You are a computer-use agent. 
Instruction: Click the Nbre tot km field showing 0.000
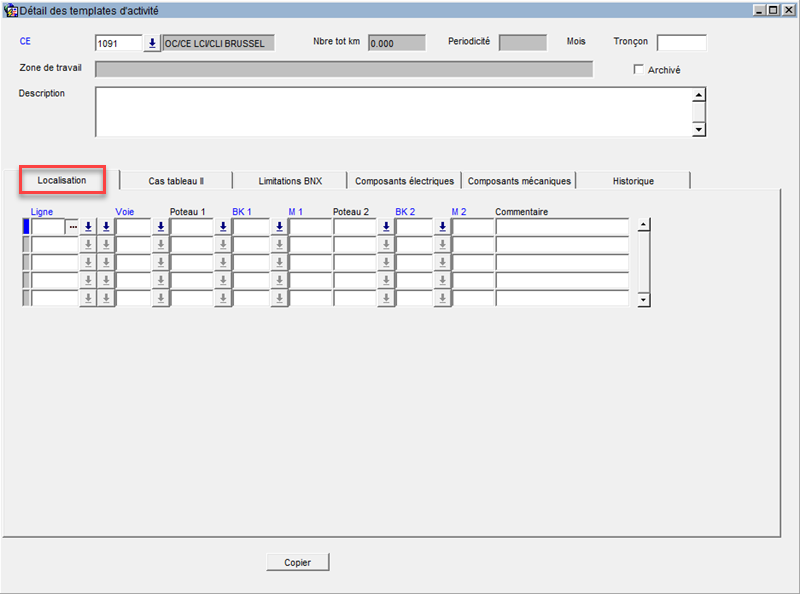pyautogui.click(x=397, y=43)
